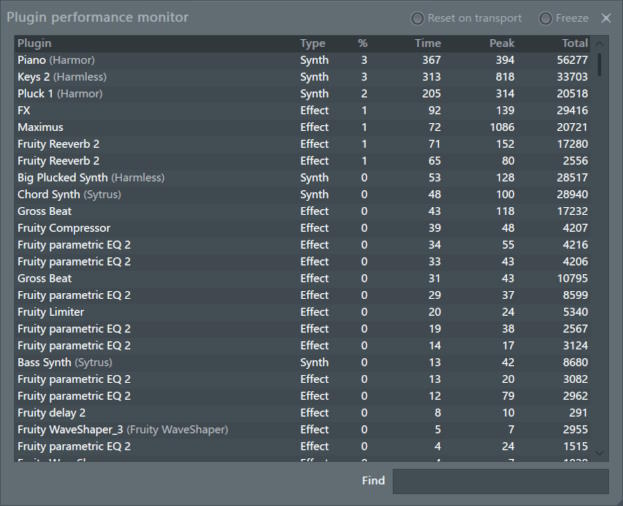Toggle the Freeze option

[545, 18]
